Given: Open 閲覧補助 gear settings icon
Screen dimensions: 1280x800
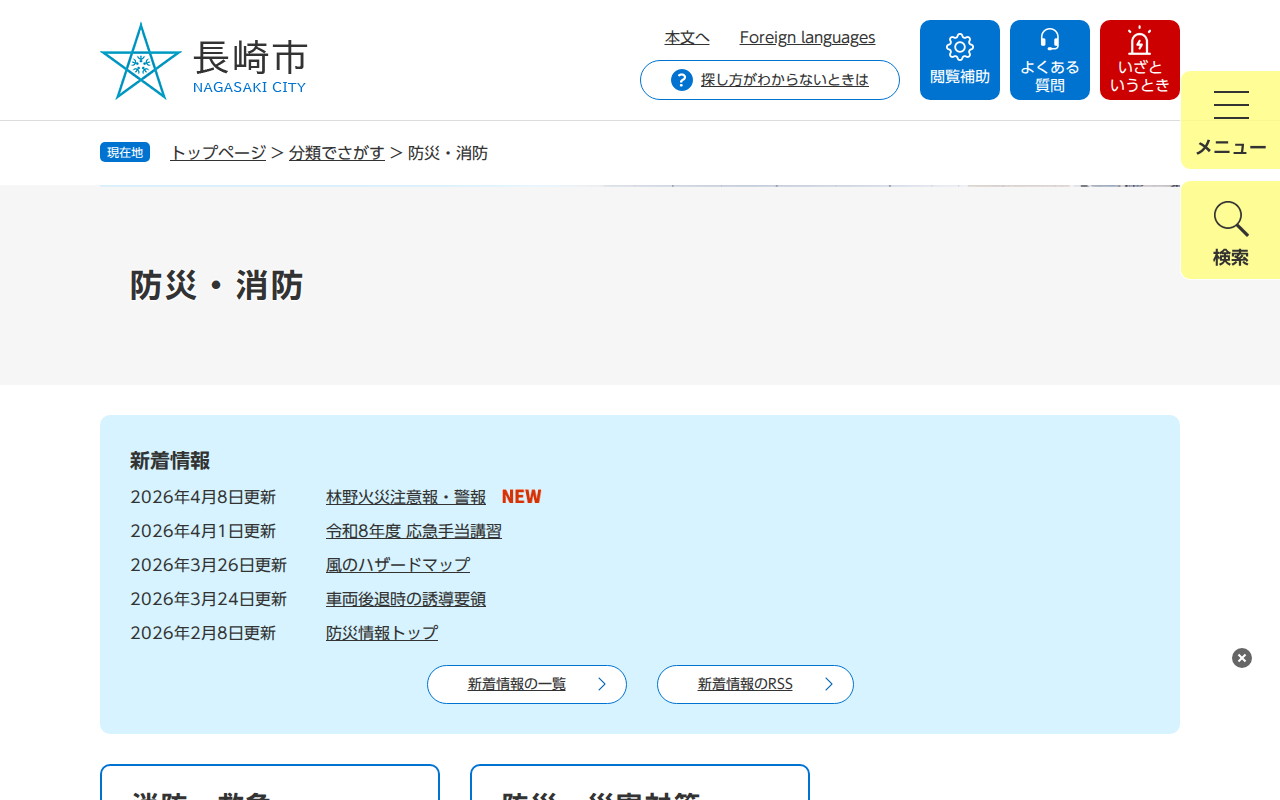Looking at the screenshot, I should [x=960, y=47].
